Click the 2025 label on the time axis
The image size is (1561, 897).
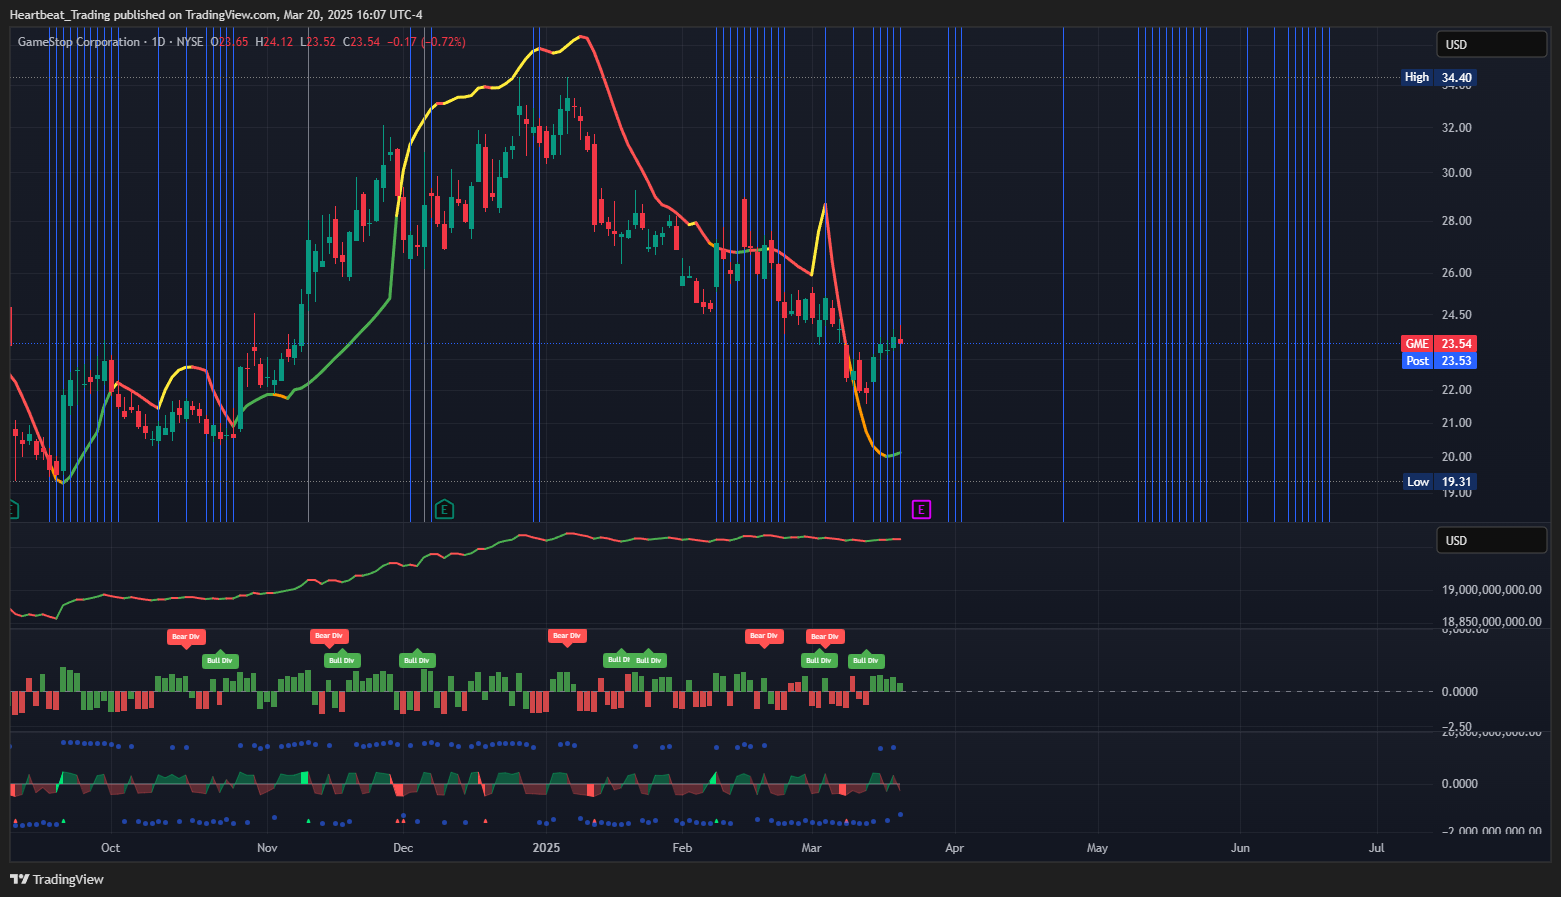547,848
